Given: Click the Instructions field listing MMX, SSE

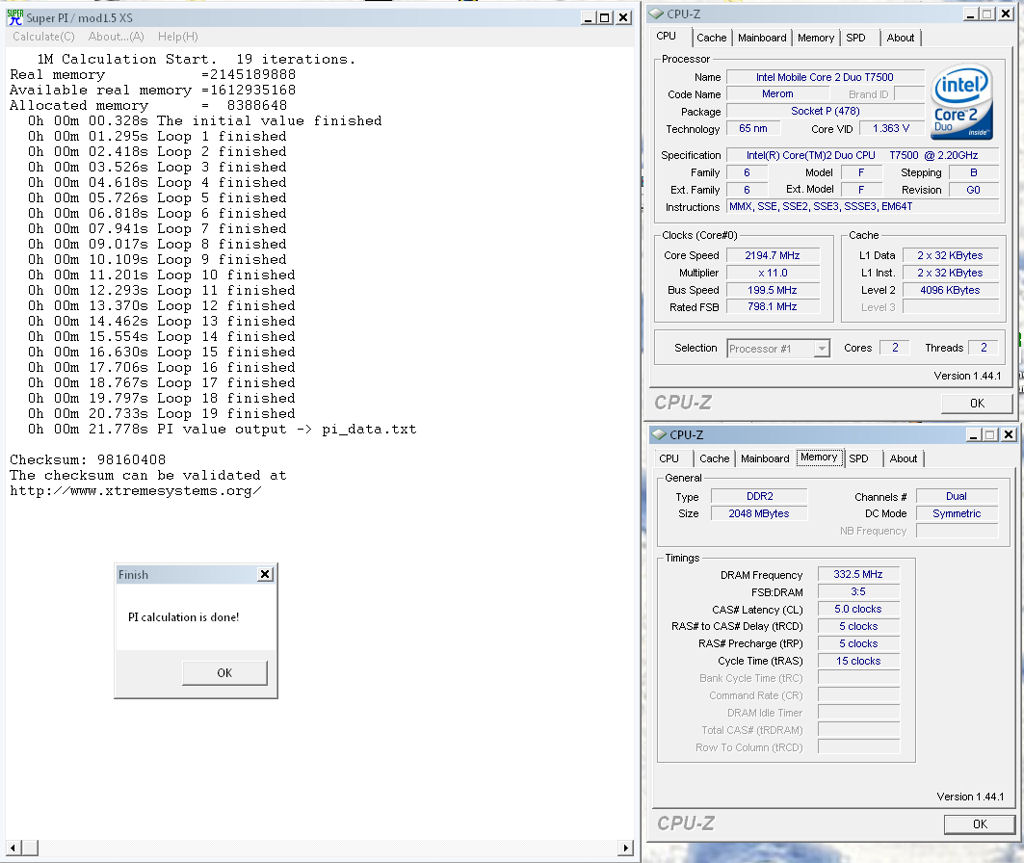Looking at the screenshot, I should pos(862,206).
